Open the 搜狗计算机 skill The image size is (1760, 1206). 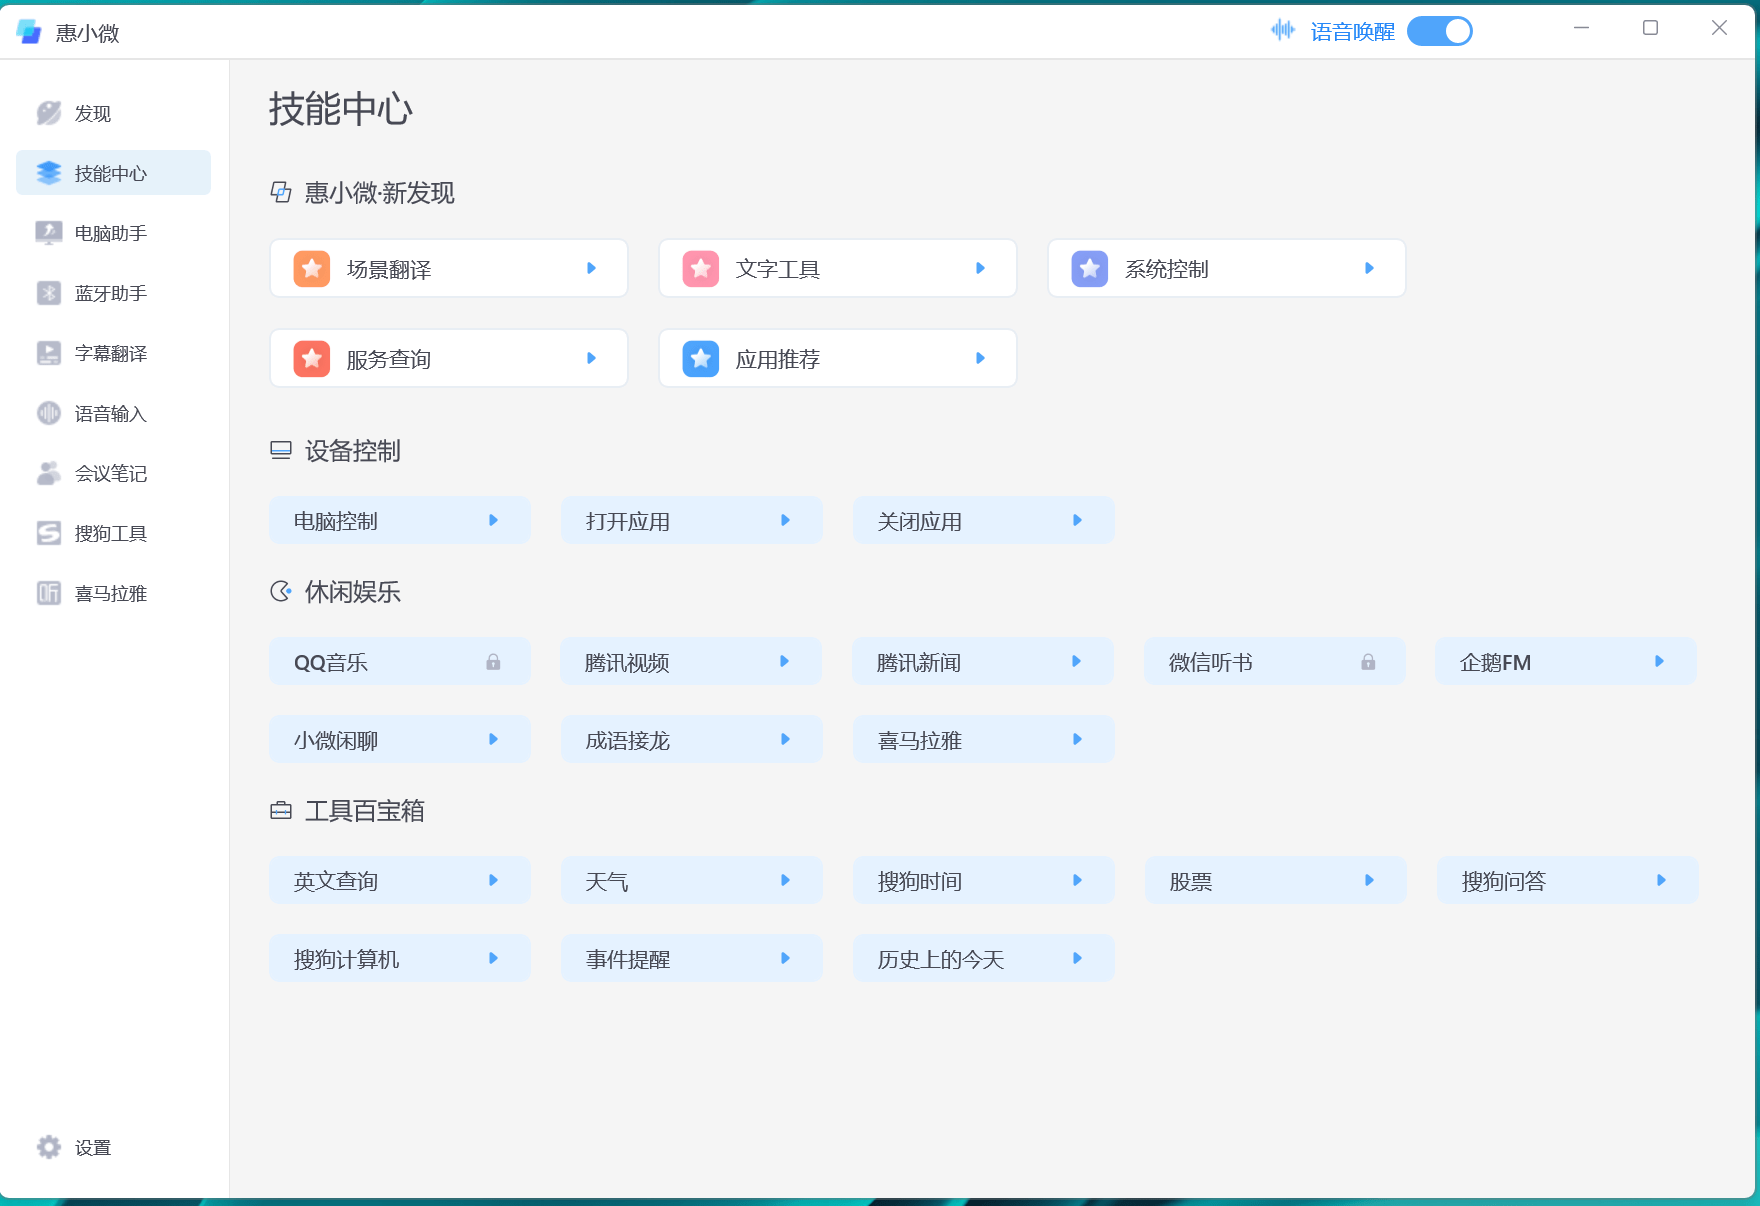[x=399, y=958]
